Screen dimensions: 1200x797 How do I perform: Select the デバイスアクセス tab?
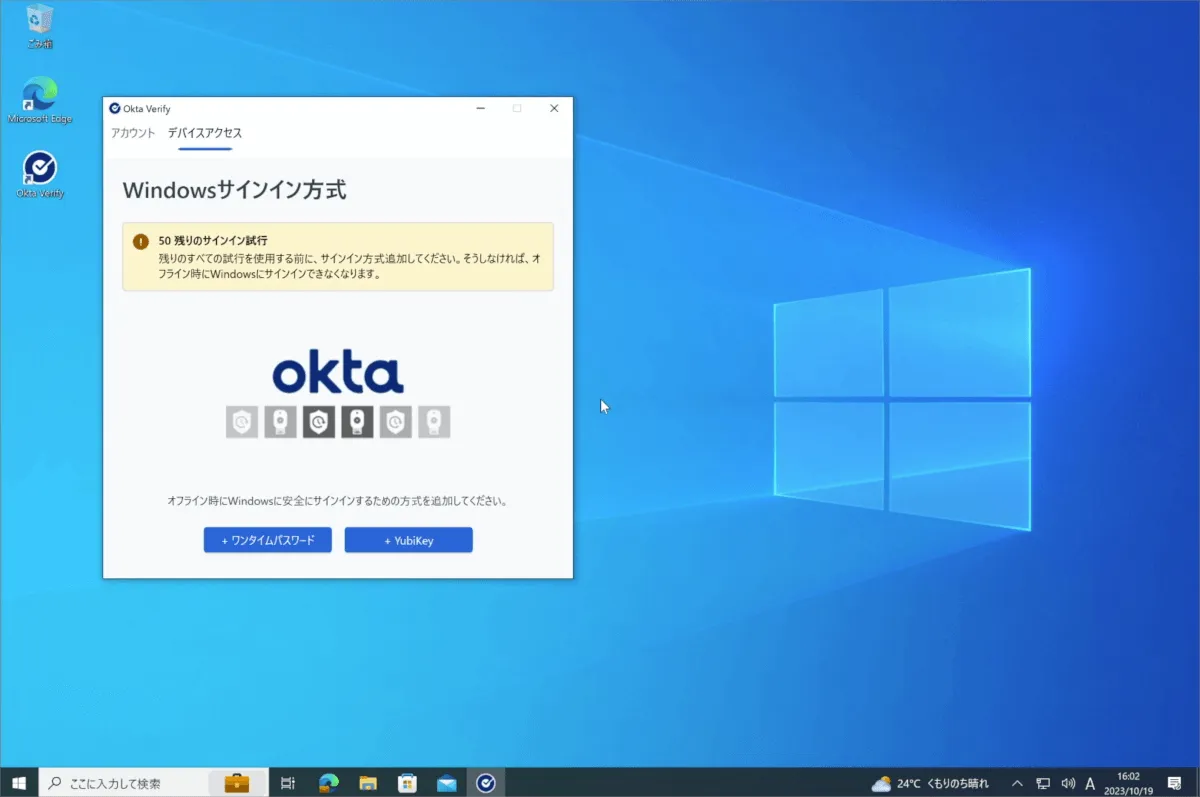205,133
